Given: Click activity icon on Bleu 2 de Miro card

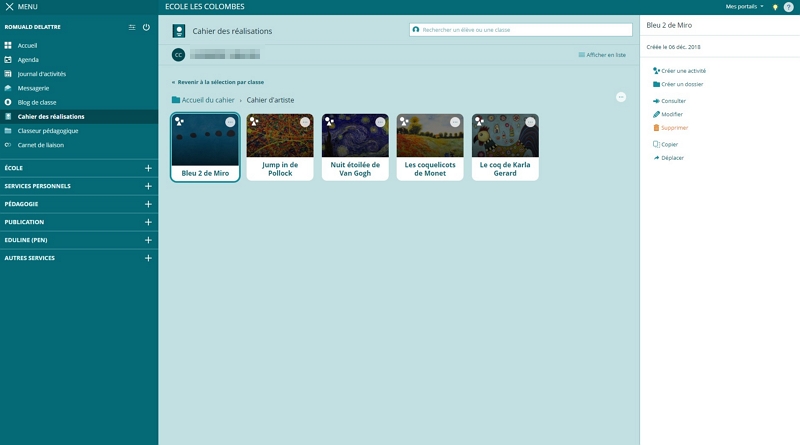Looking at the screenshot, I should [179, 121].
